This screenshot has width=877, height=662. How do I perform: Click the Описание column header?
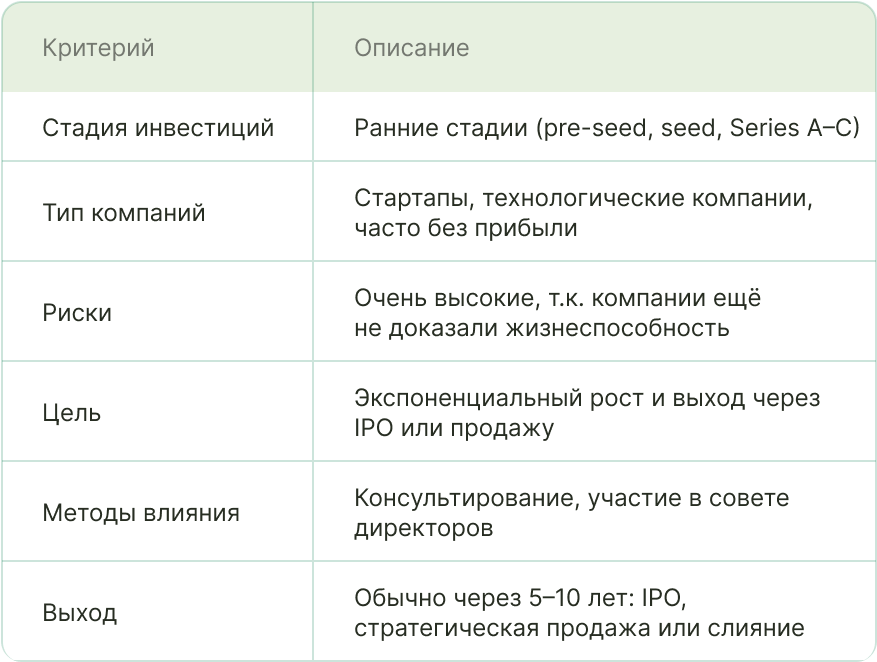[x=411, y=48]
